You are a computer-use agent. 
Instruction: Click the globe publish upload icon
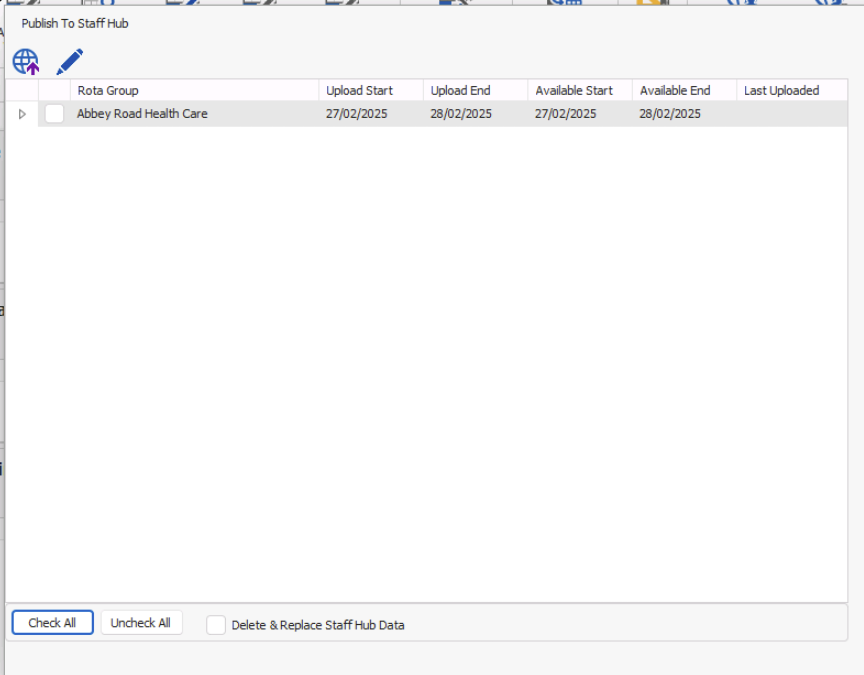pyautogui.click(x=26, y=62)
